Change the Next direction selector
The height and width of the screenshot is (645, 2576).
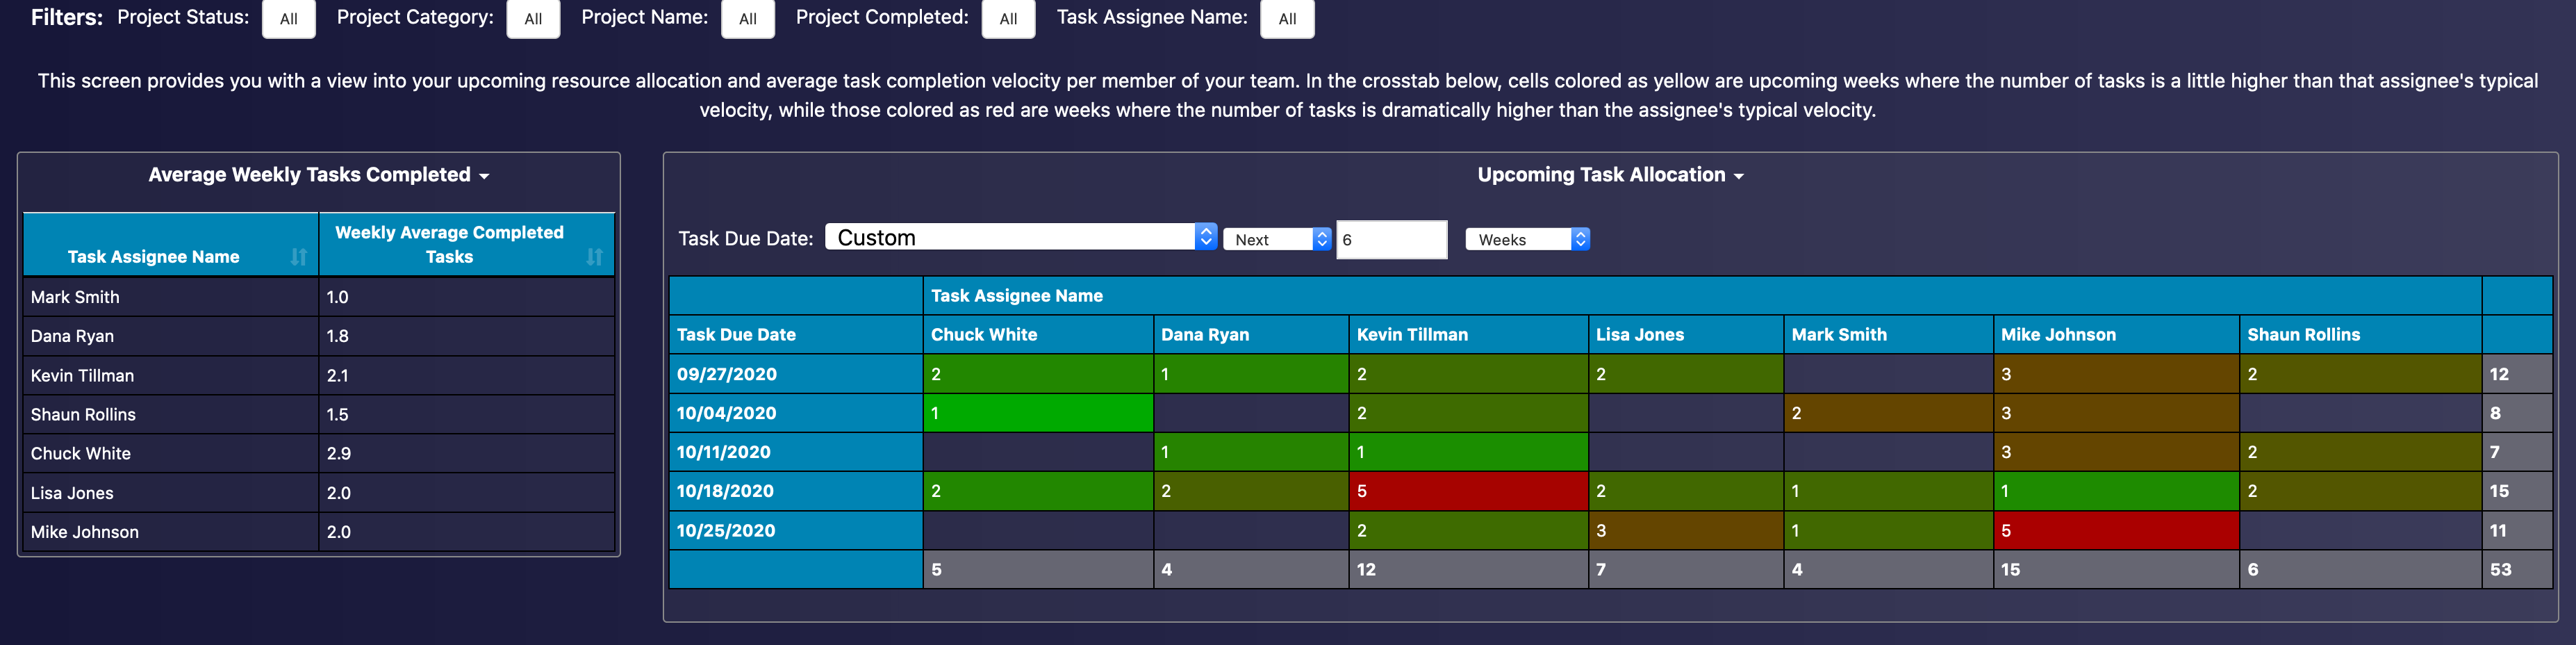[x=1277, y=240]
